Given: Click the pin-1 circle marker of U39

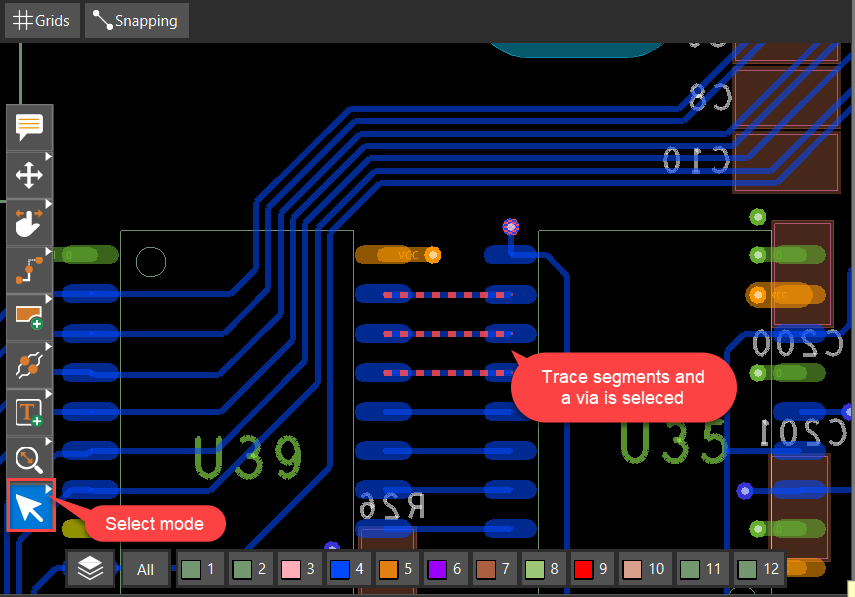Looking at the screenshot, I should pyautogui.click(x=151, y=262).
